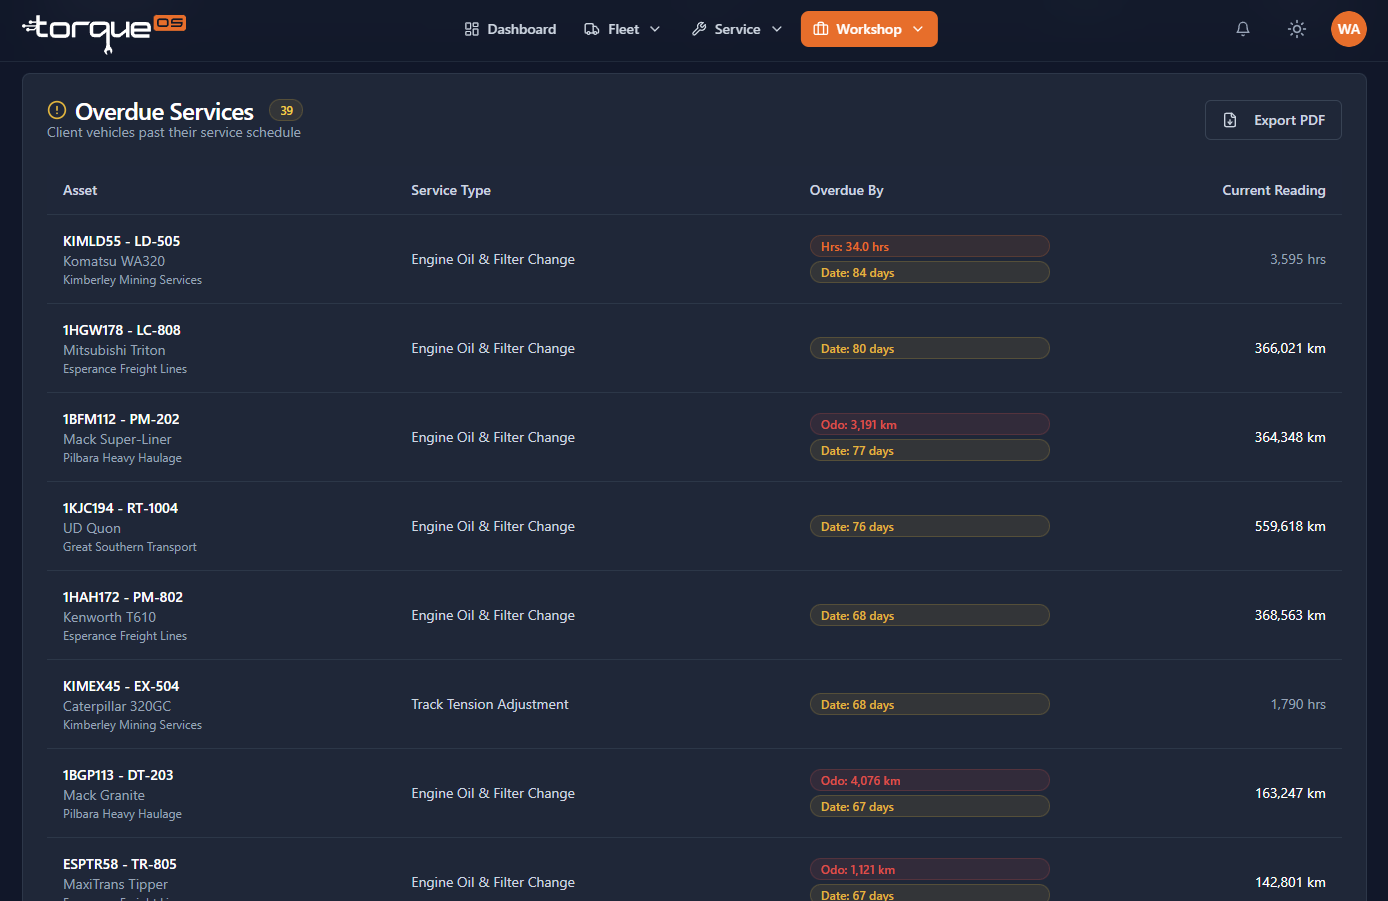Click the Odo: 3,191 km badge
This screenshot has height=901, width=1388.
(930, 424)
